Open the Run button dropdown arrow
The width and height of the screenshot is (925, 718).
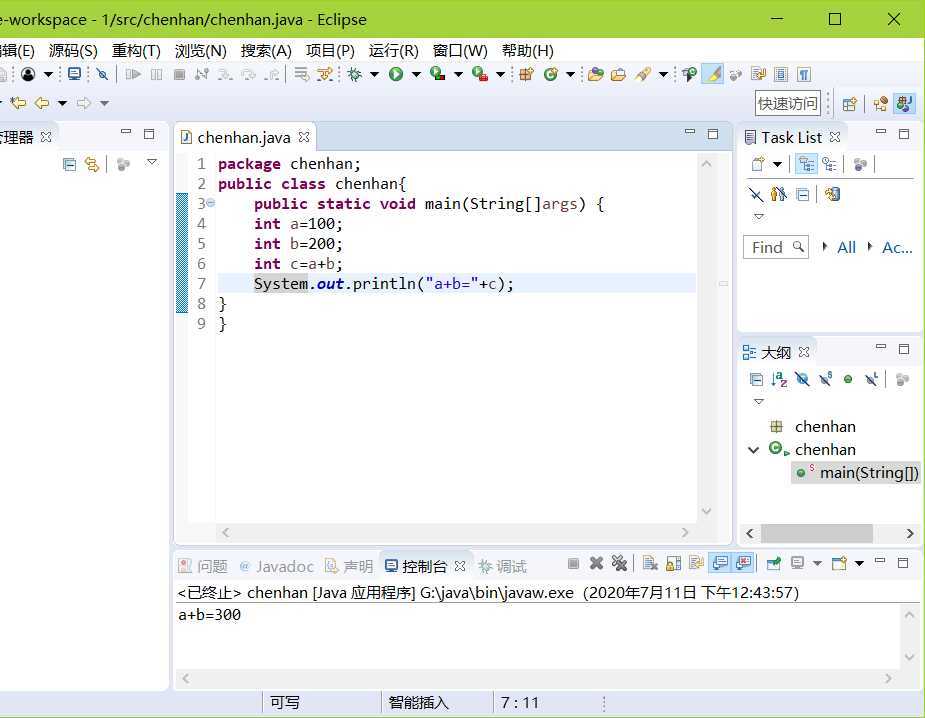click(416, 74)
